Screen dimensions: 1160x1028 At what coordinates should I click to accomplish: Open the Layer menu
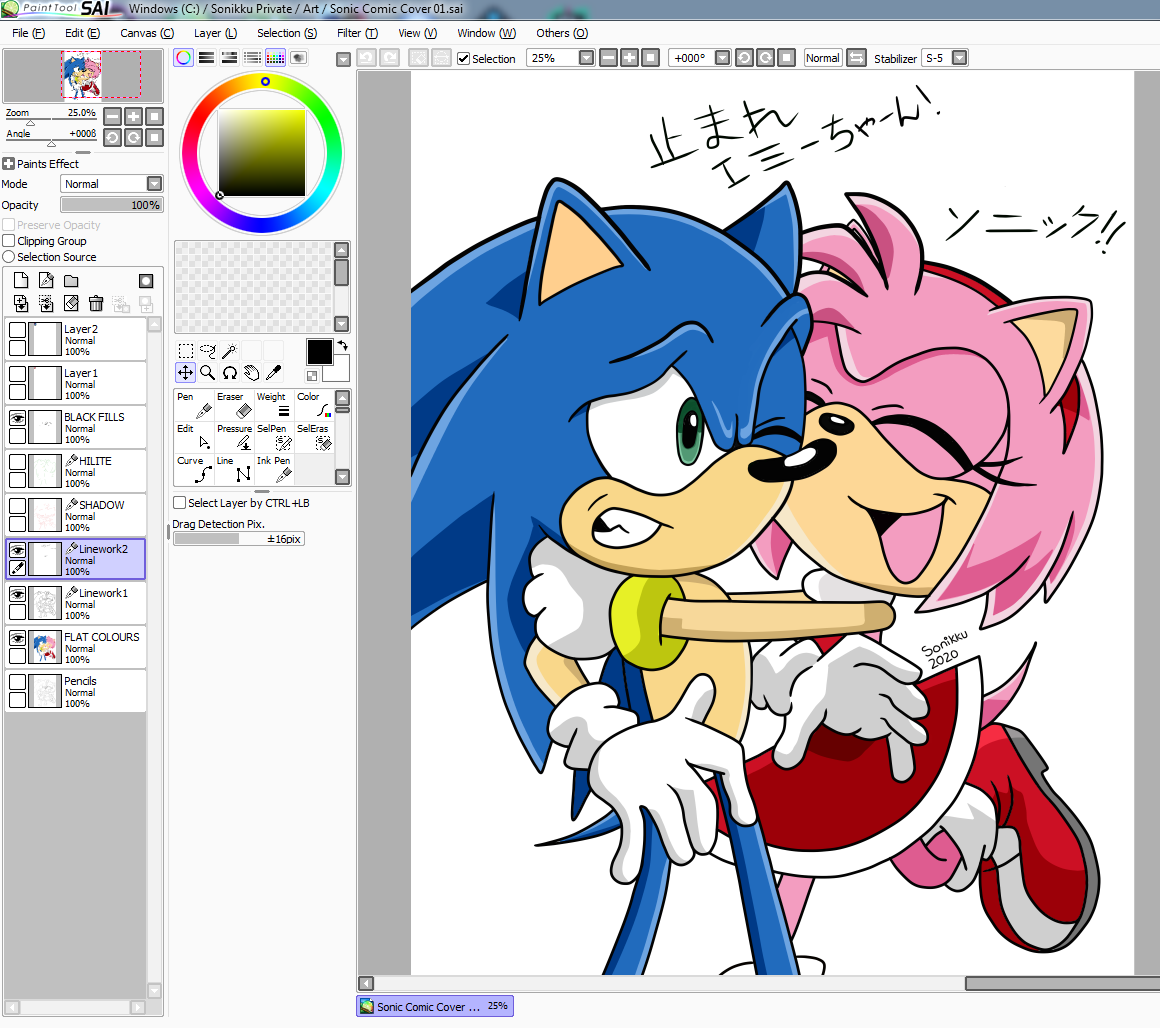pos(215,33)
